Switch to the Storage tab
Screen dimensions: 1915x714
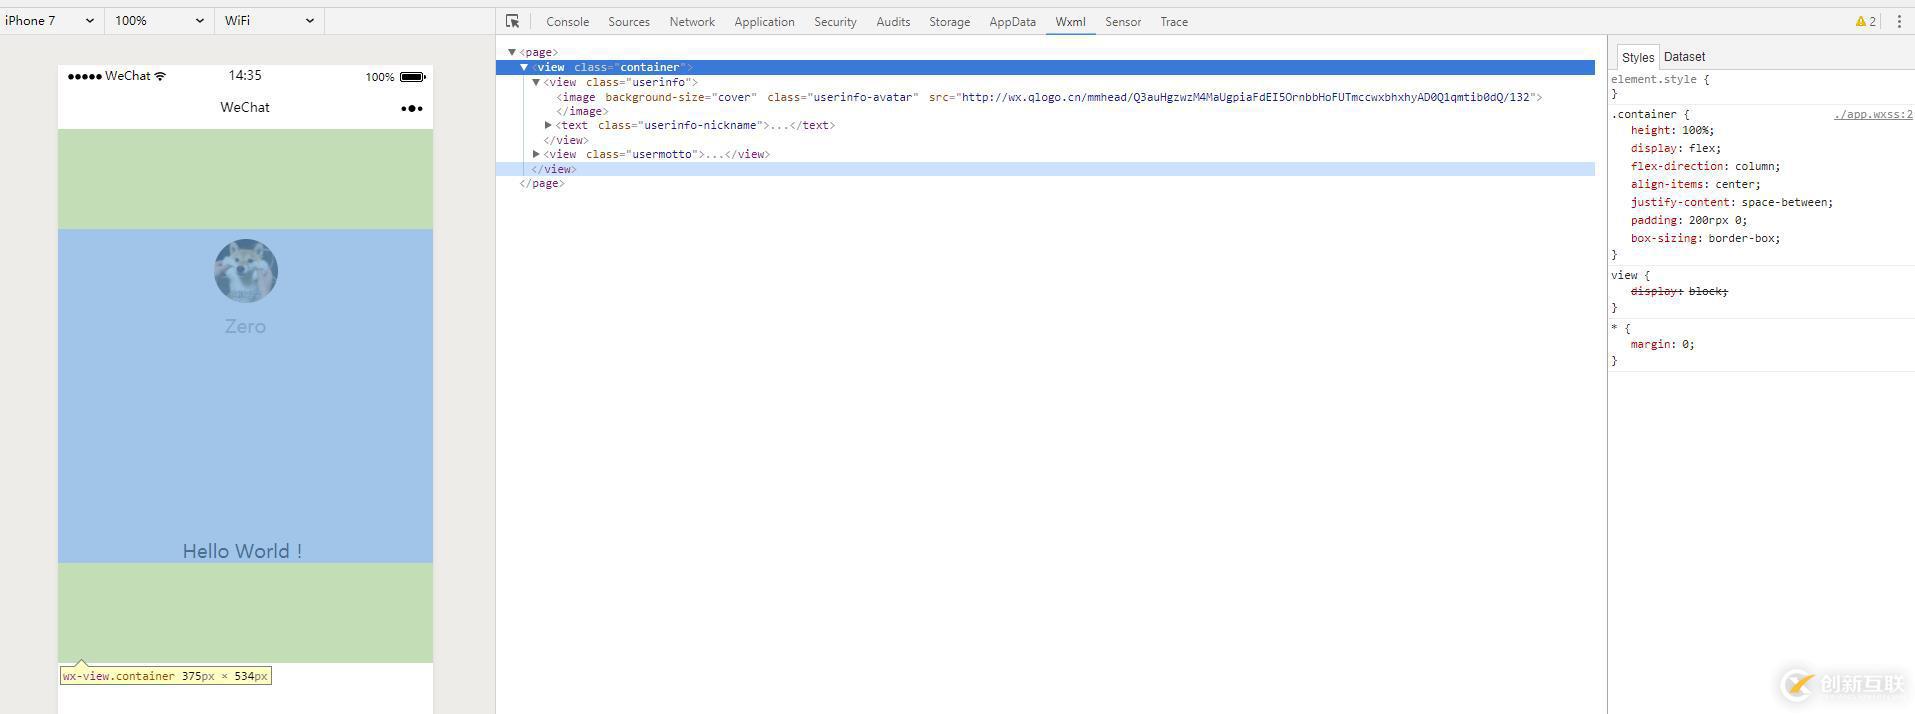click(949, 21)
